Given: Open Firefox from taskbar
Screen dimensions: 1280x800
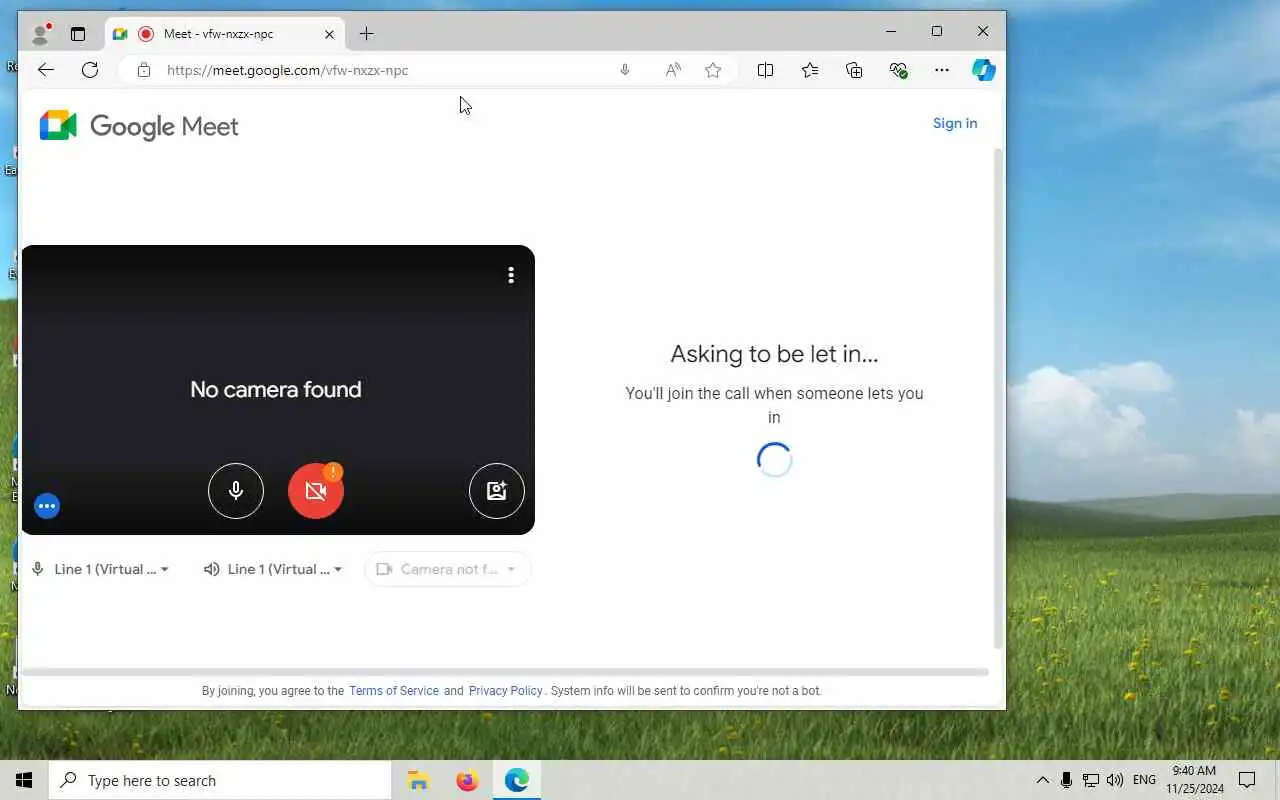Looking at the screenshot, I should click(467, 780).
